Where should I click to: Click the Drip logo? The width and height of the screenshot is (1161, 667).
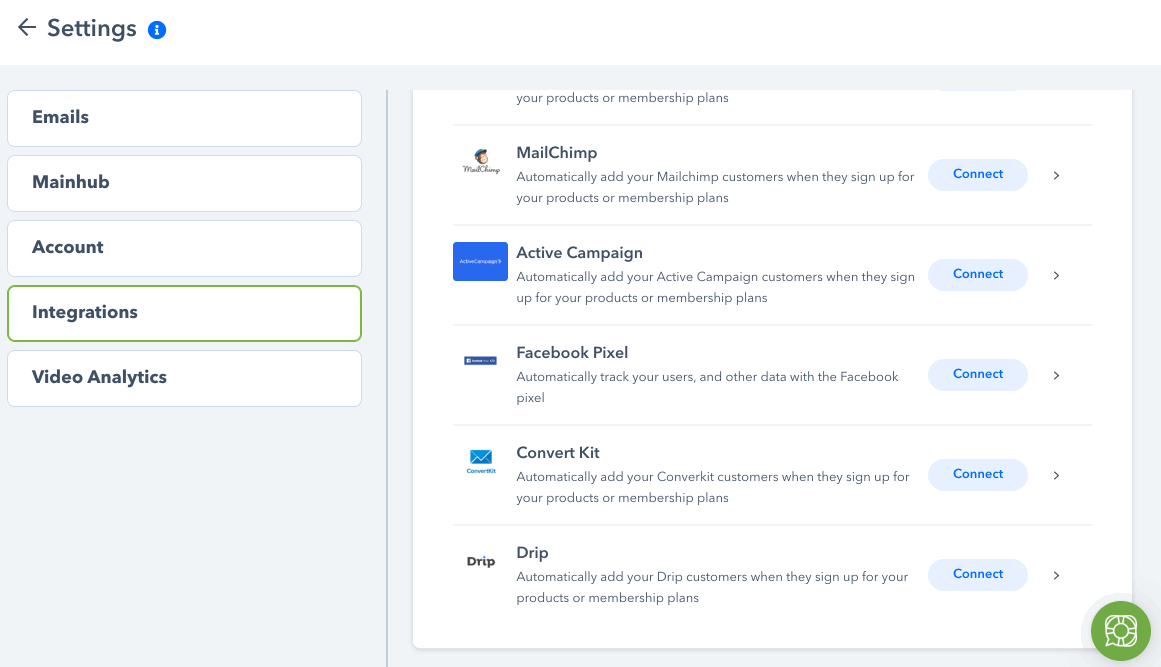(481, 561)
